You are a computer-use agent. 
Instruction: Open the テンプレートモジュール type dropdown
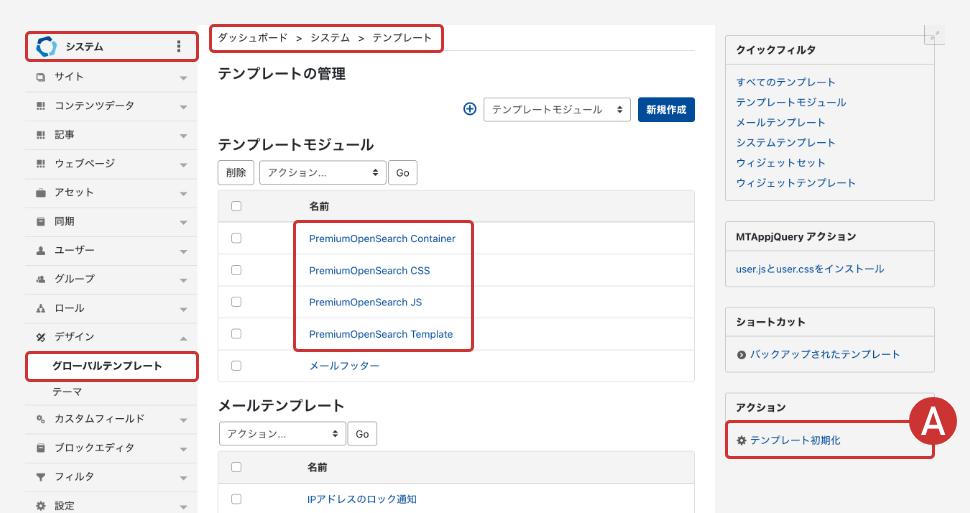click(x=556, y=109)
